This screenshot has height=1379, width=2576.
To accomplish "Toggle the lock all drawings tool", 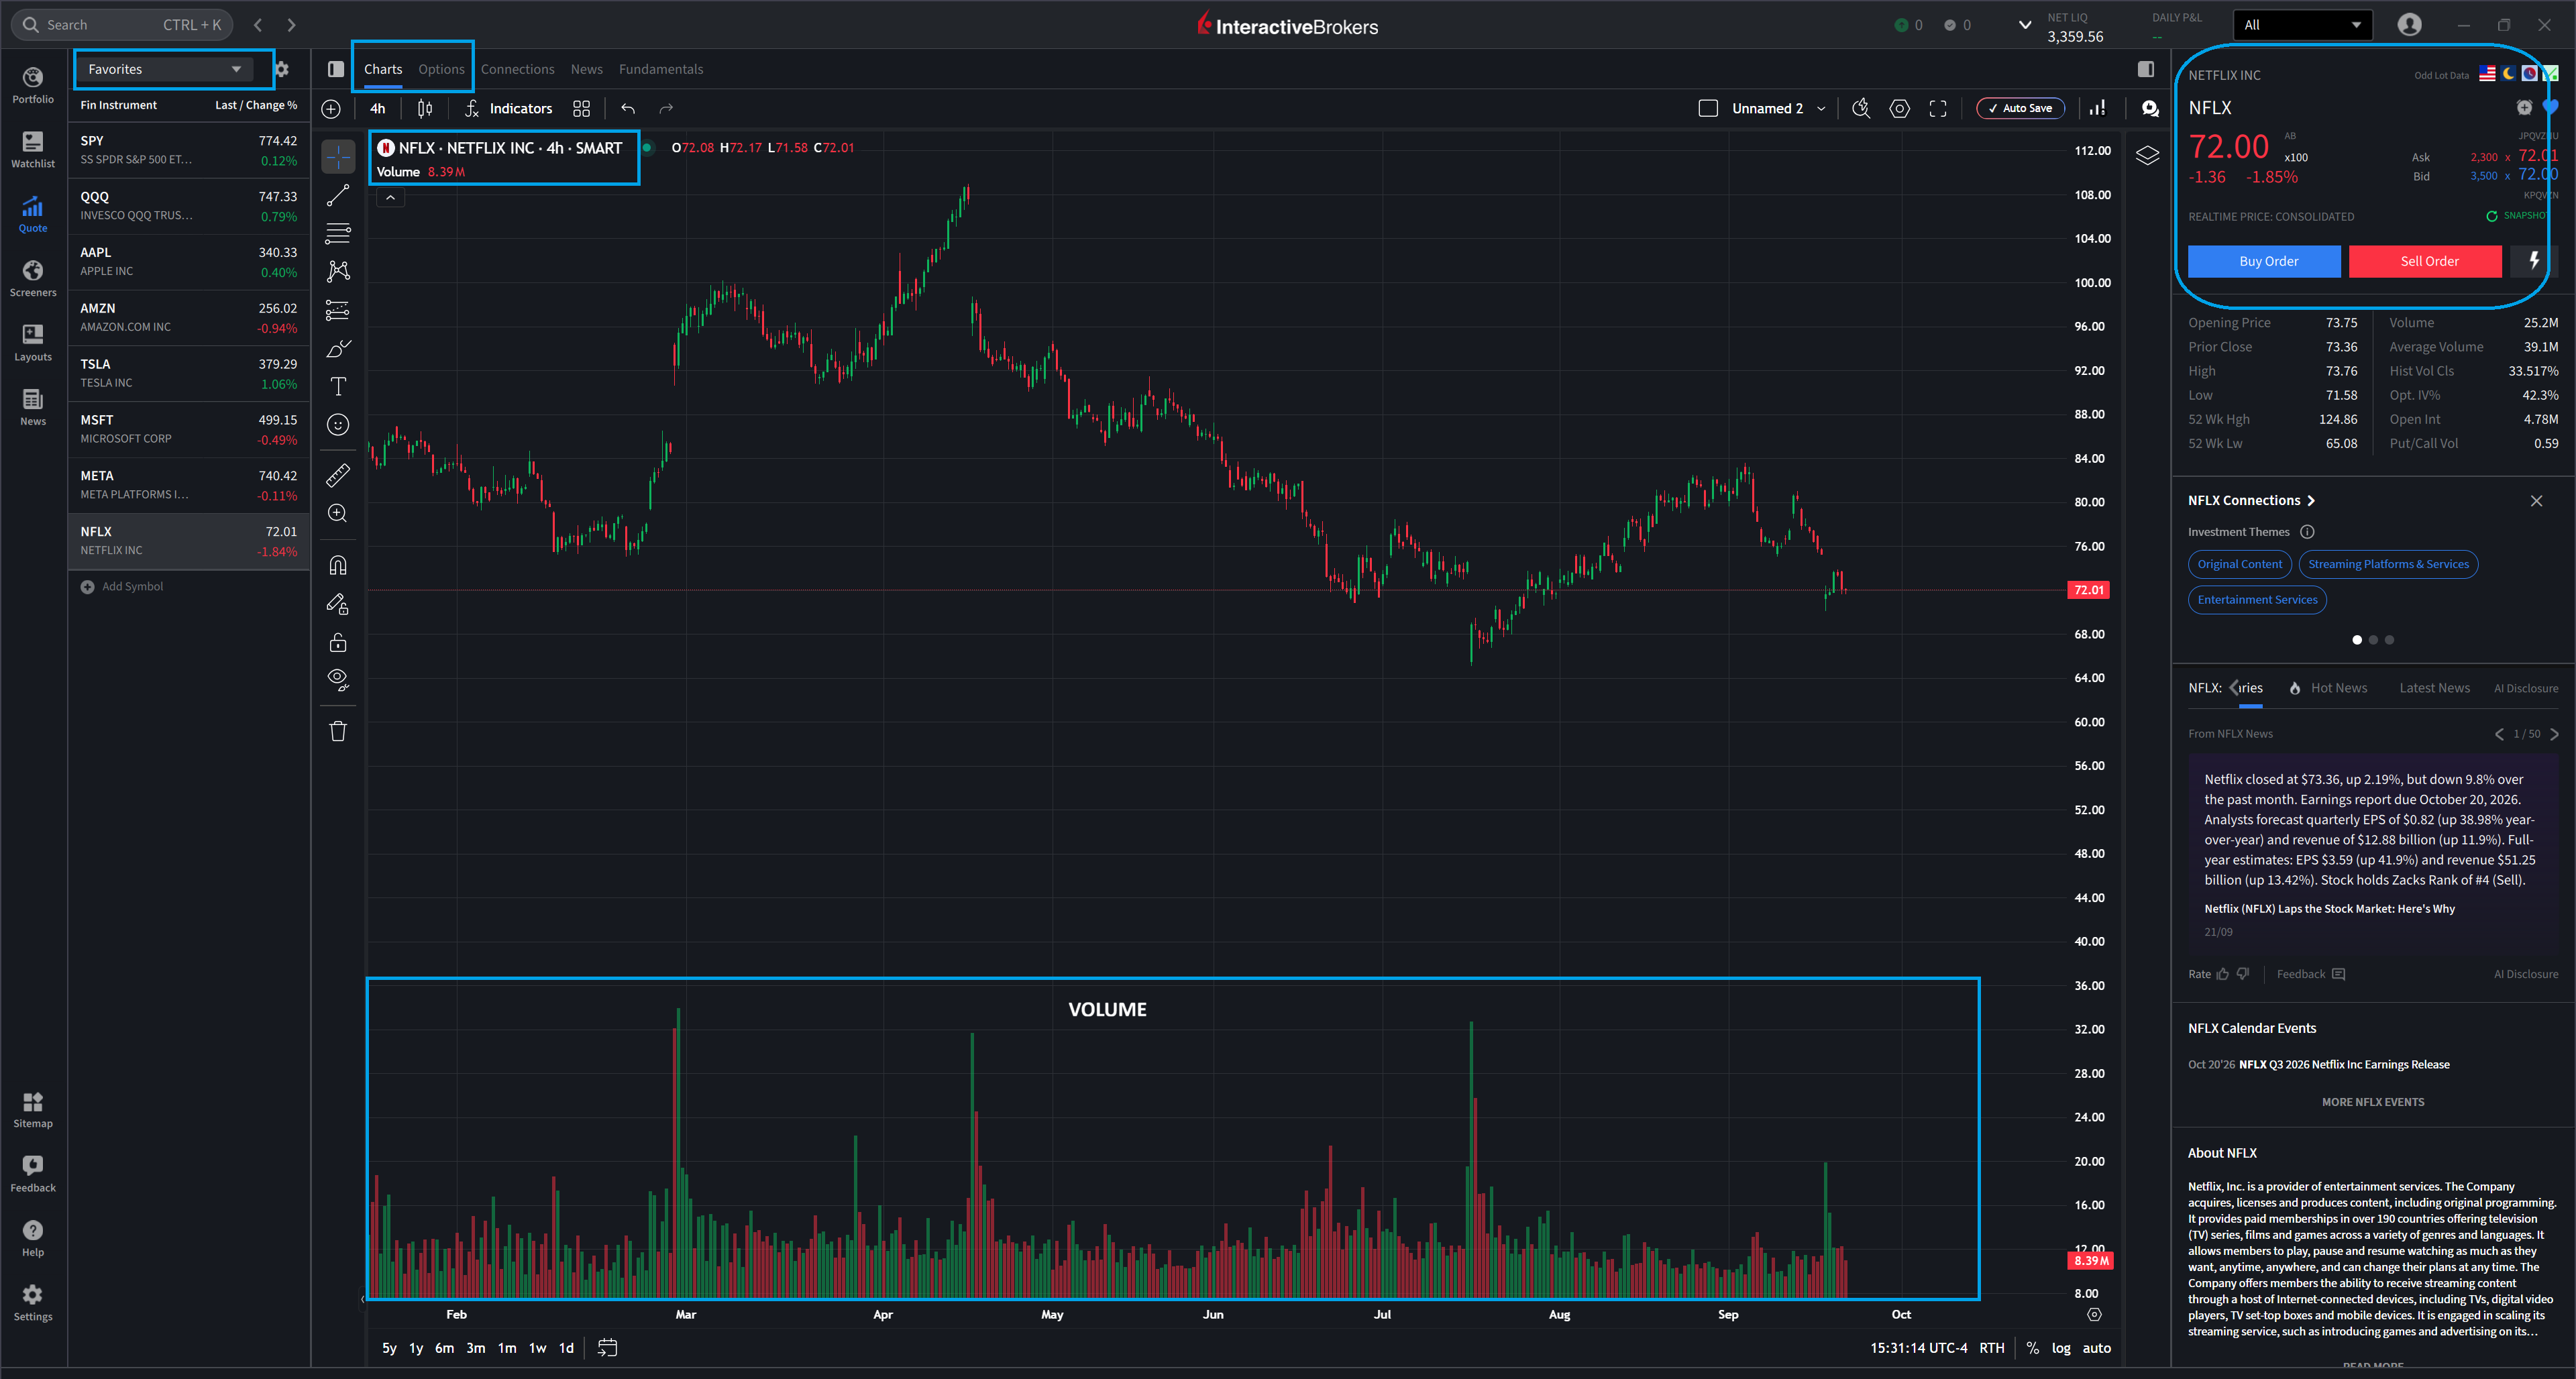I will pyautogui.click(x=338, y=642).
